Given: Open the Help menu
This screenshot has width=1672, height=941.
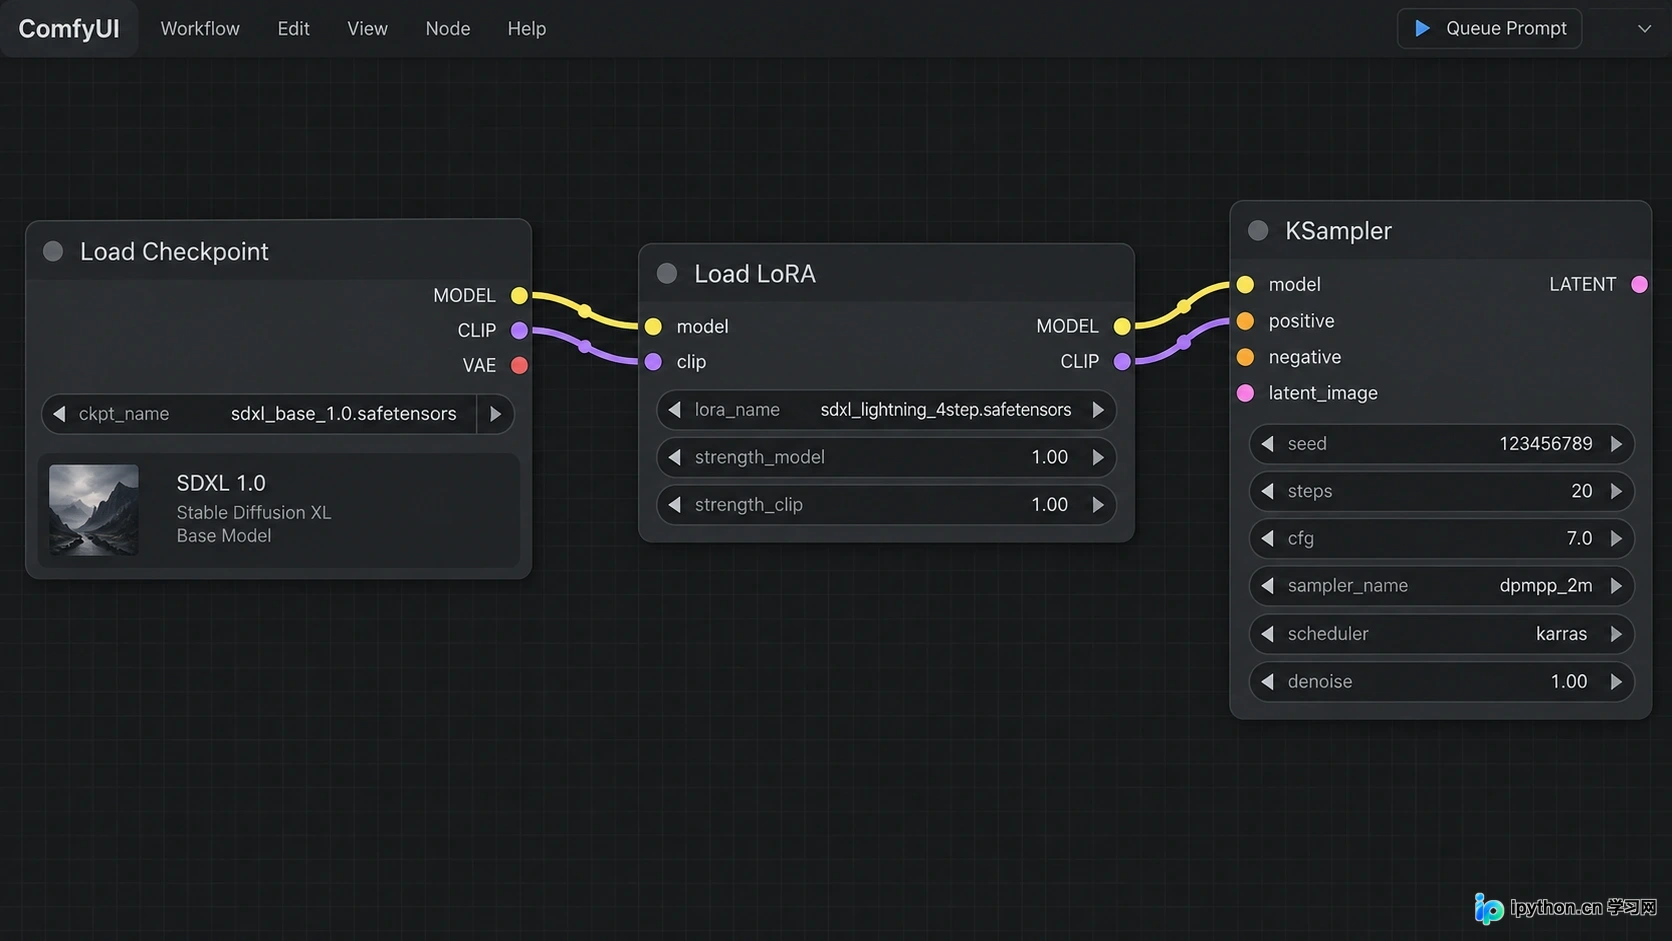Looking at the screenshot, I should 526,28.
